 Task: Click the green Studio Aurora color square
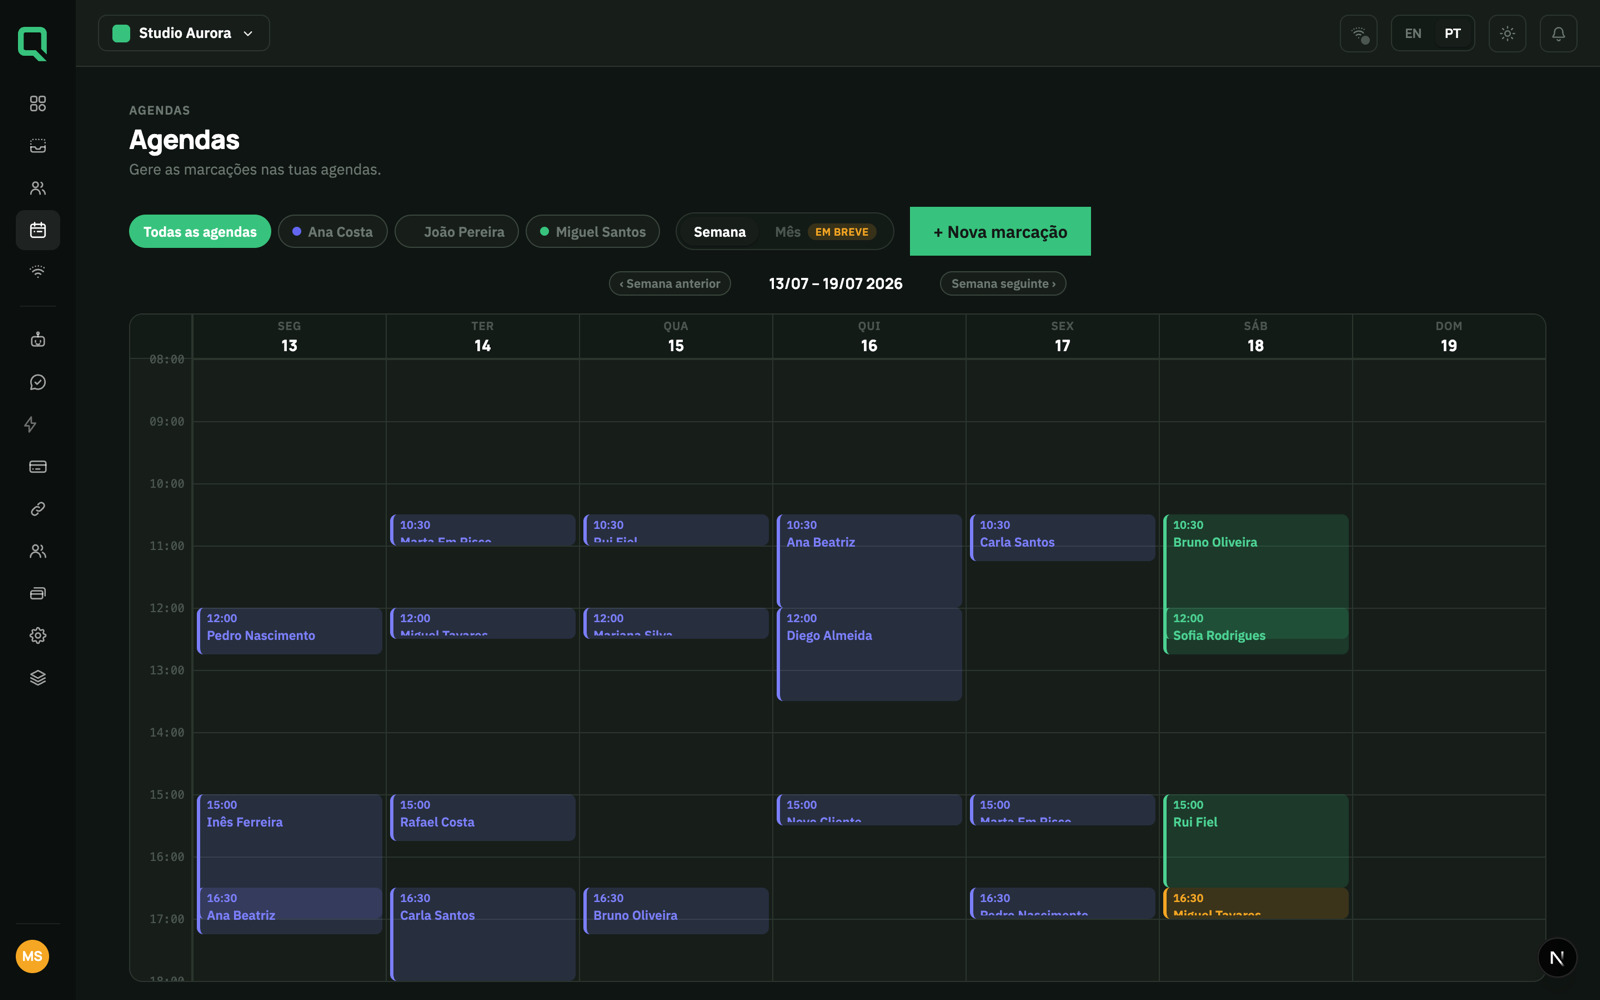tap(121, 33)
